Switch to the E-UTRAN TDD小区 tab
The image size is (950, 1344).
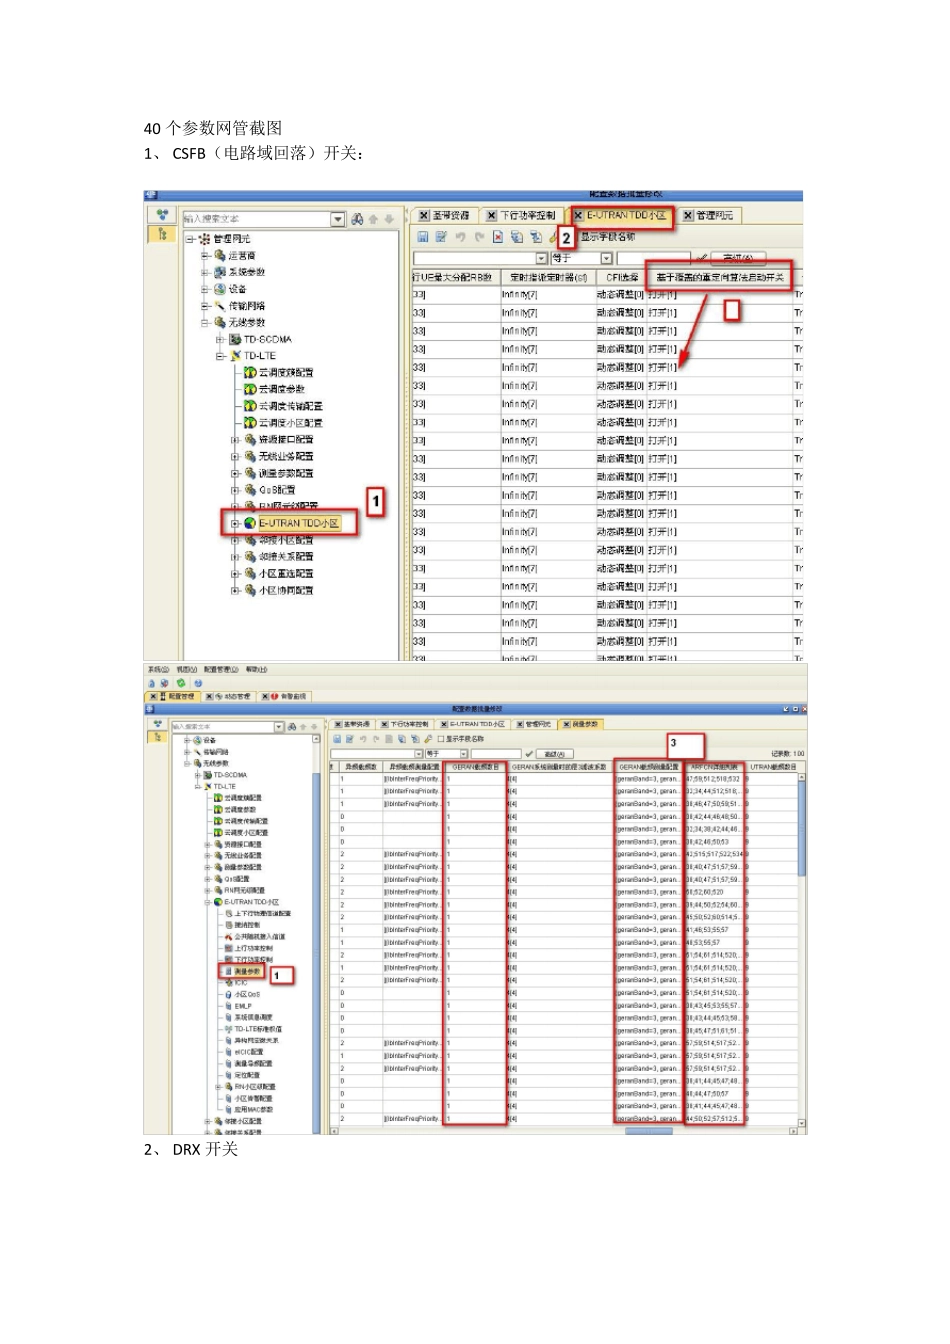625,216
